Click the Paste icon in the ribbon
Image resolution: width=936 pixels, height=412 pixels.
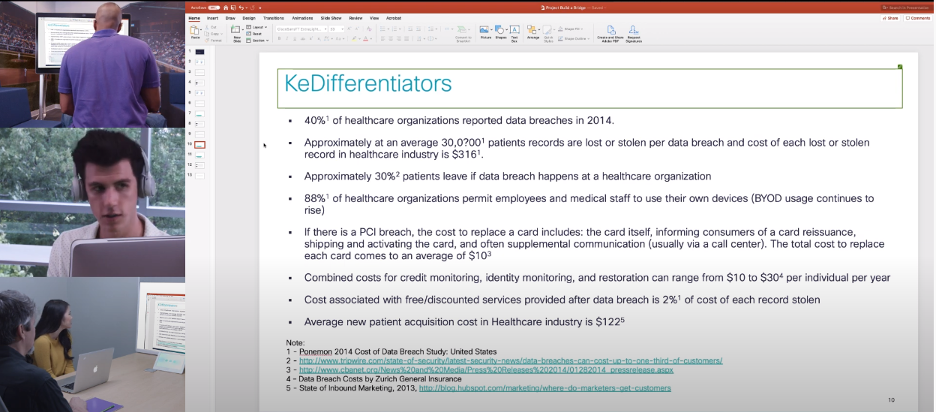point(195,33)
